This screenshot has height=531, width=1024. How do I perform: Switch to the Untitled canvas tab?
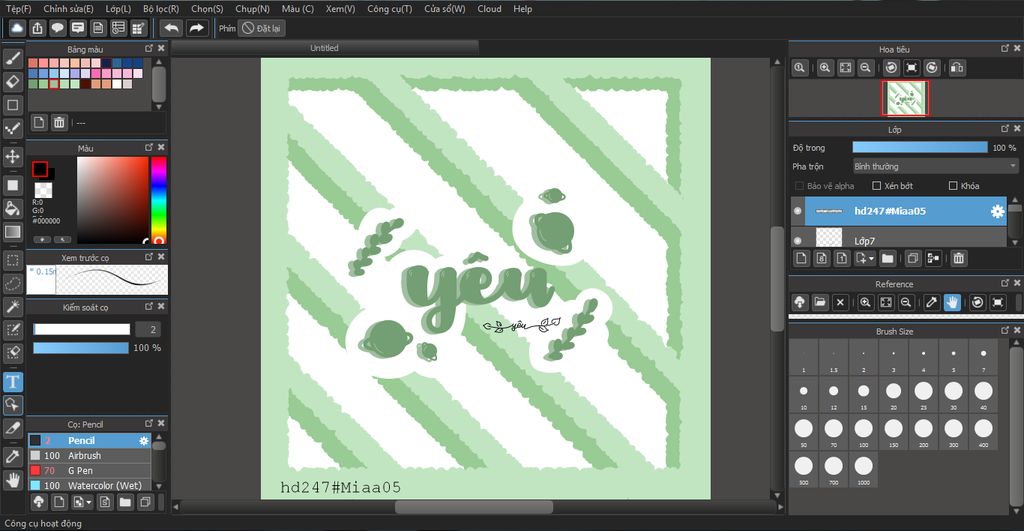(325, 48)
